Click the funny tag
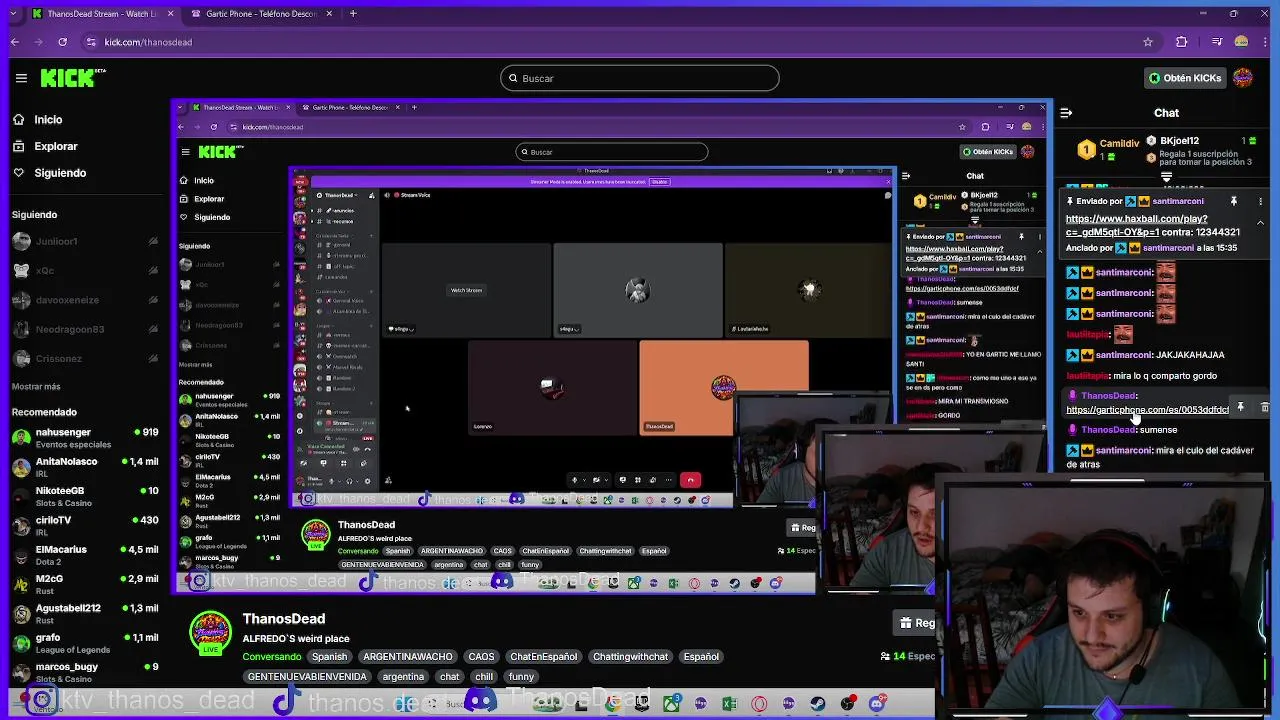Viewport: 1280px width, 720px height. coord(521,677)
